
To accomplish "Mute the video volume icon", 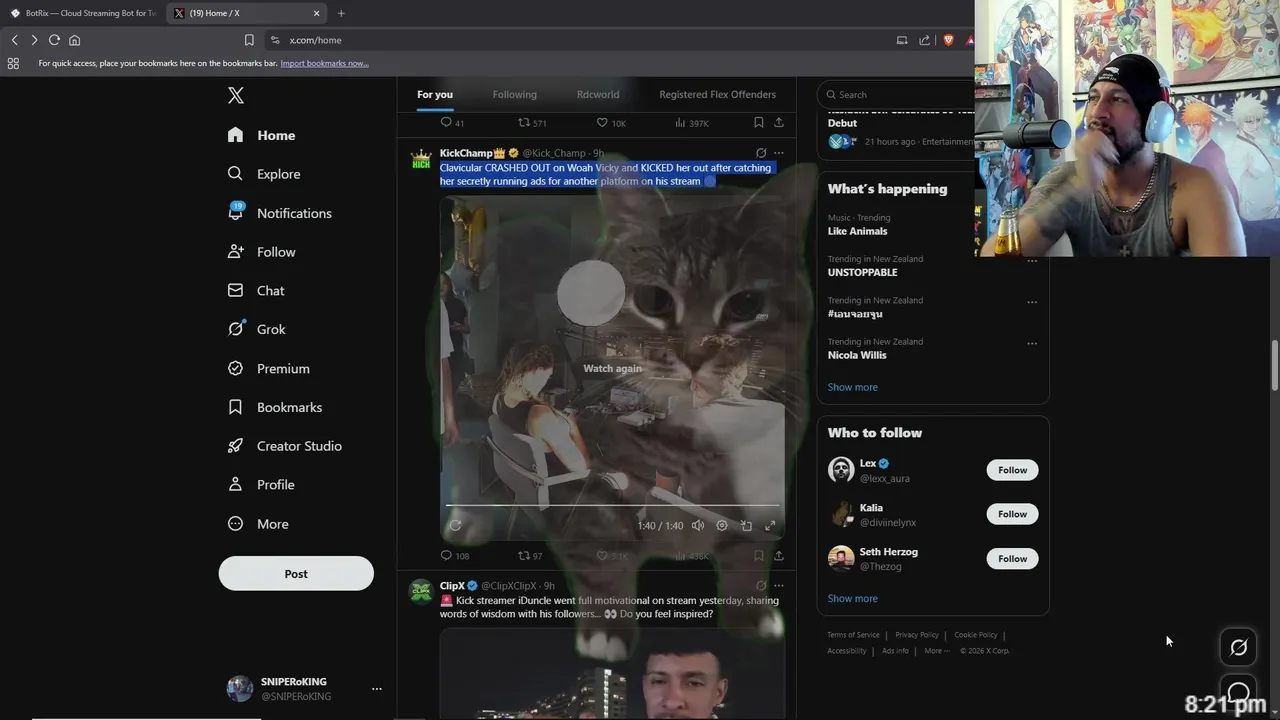I will click(698, 525).
